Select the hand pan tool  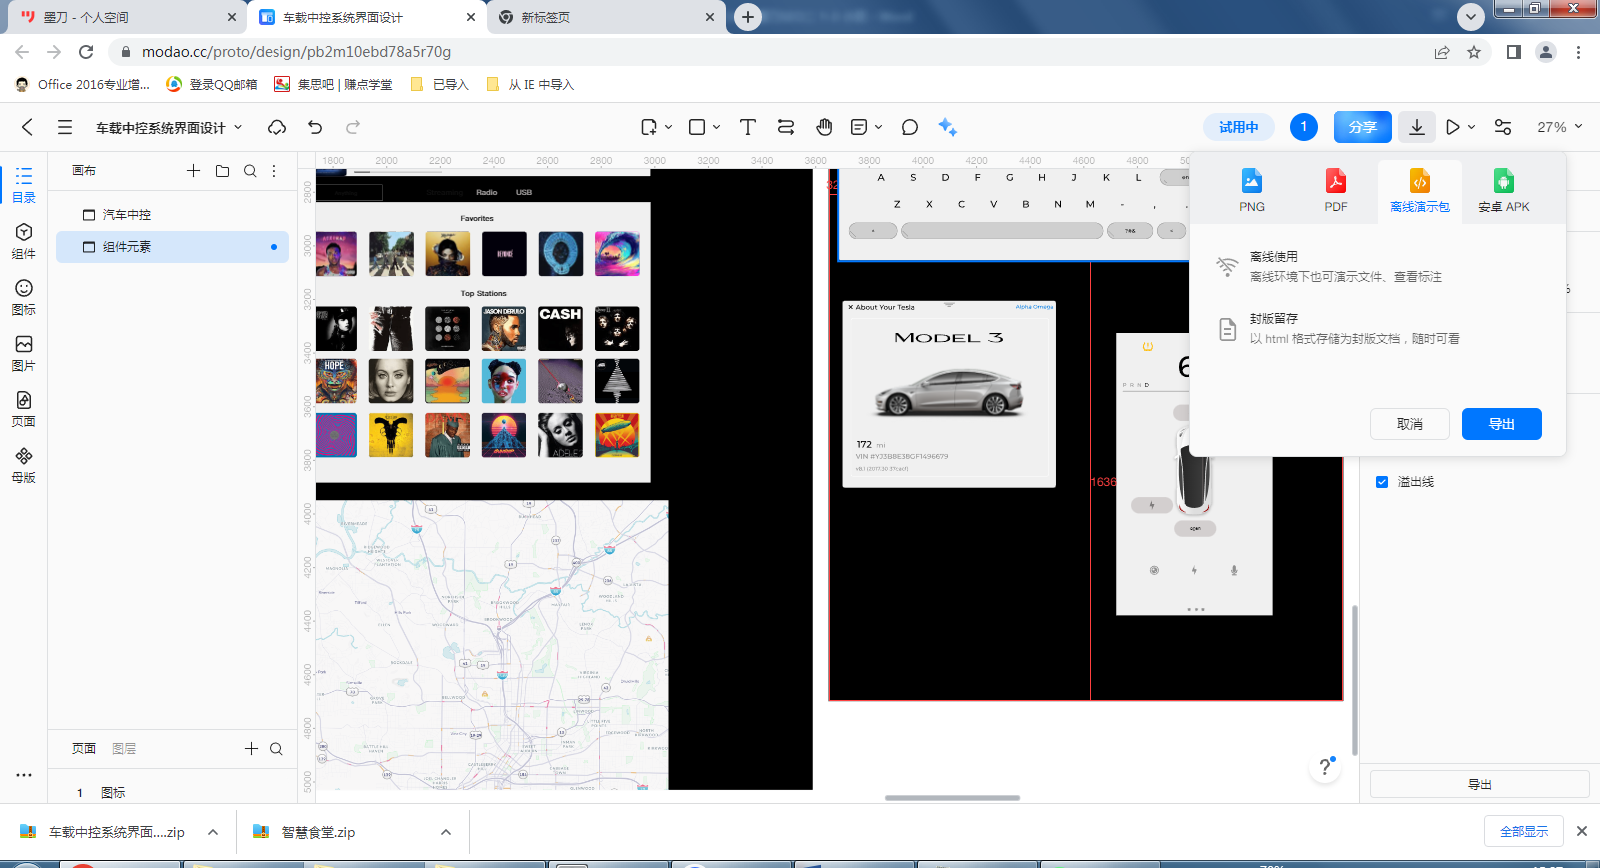point(824,127)
